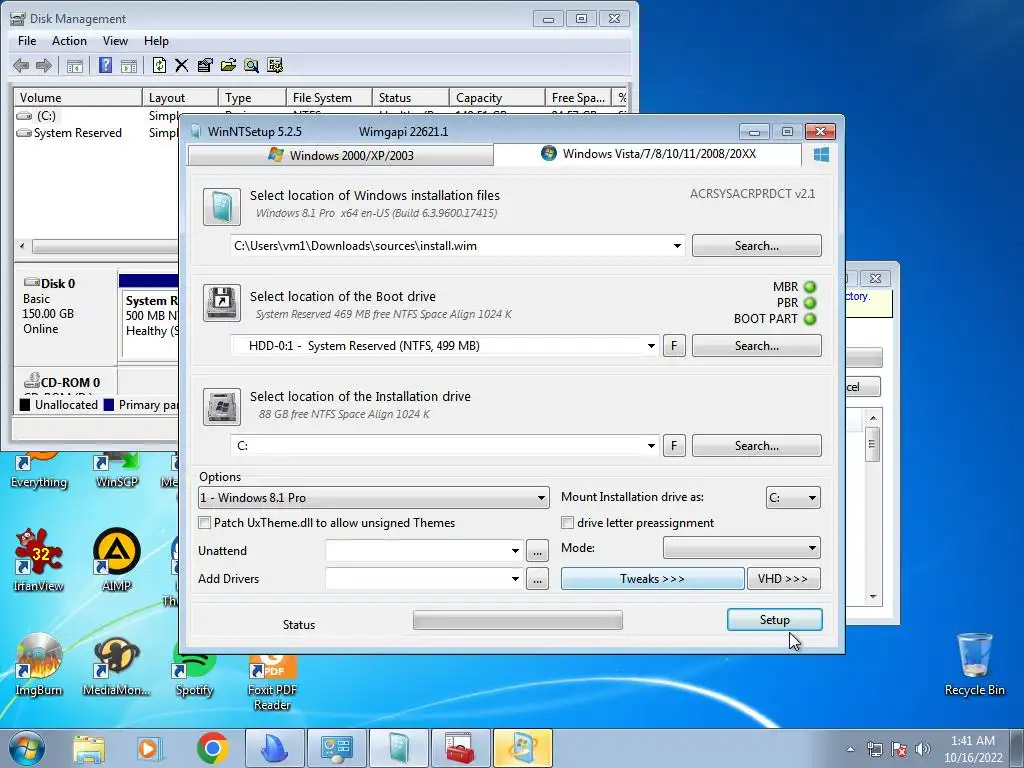Expand the Add Drivers dropdown

pyautogui.click(x=515, y=579)
